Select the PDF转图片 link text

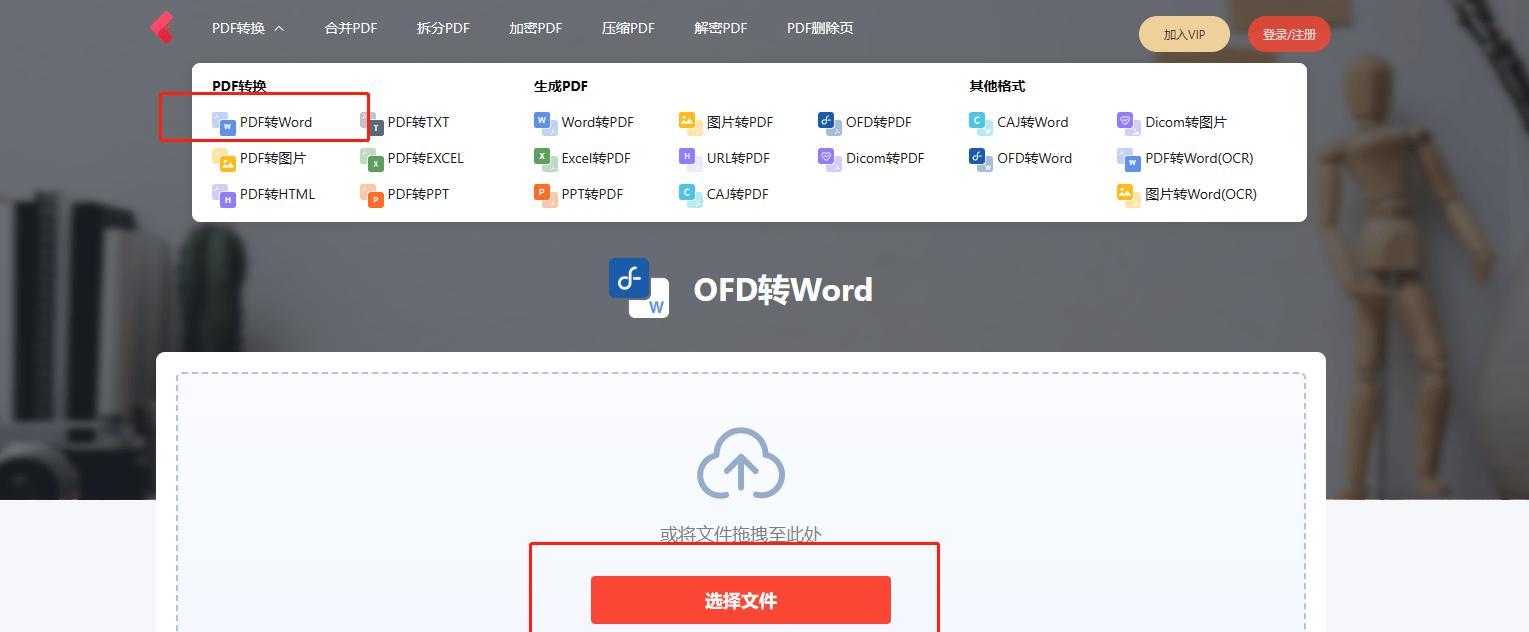[x=273, y=158]
